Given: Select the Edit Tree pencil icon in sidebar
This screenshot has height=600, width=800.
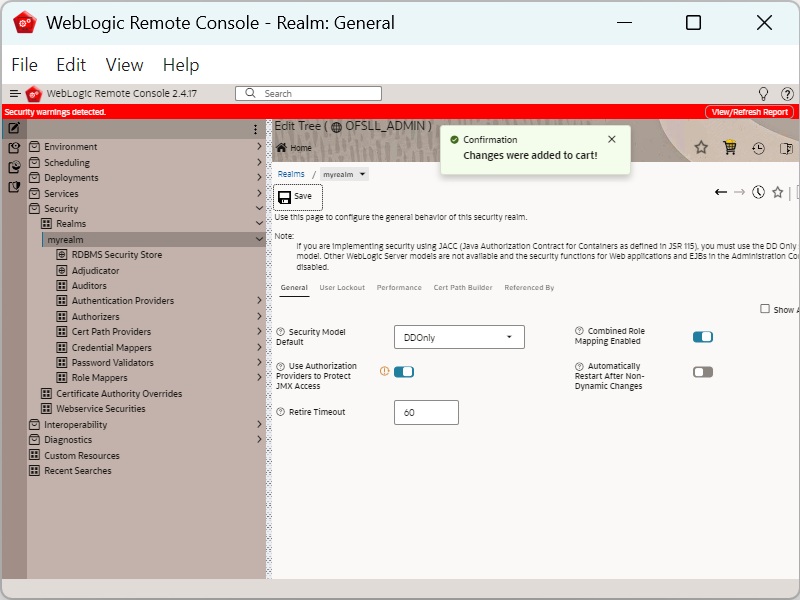Looking at the screenshot, I should coord(14,128).
